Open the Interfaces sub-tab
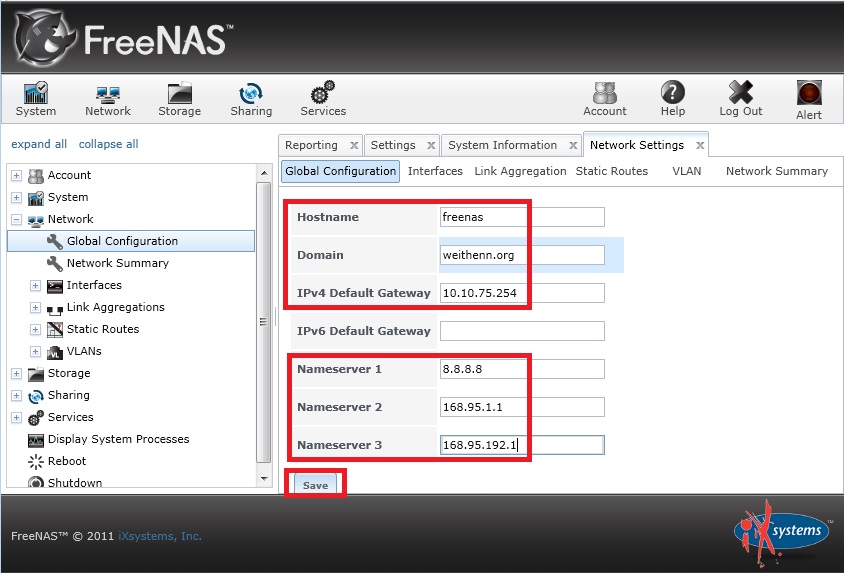This screenshot has width=844, height=573. tap(435, 171)
